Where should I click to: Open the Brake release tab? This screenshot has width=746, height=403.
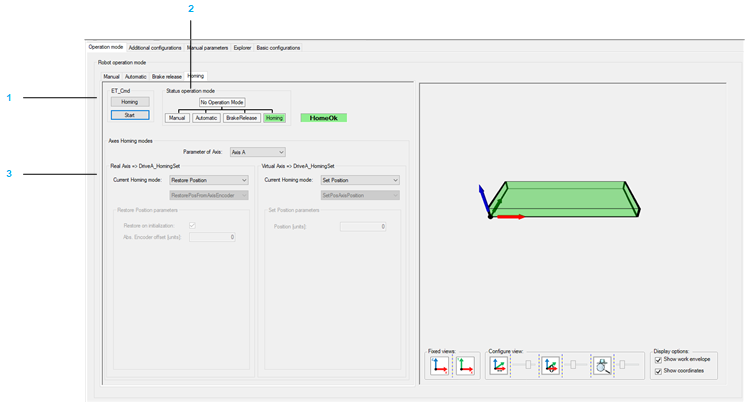coord(167,76)
